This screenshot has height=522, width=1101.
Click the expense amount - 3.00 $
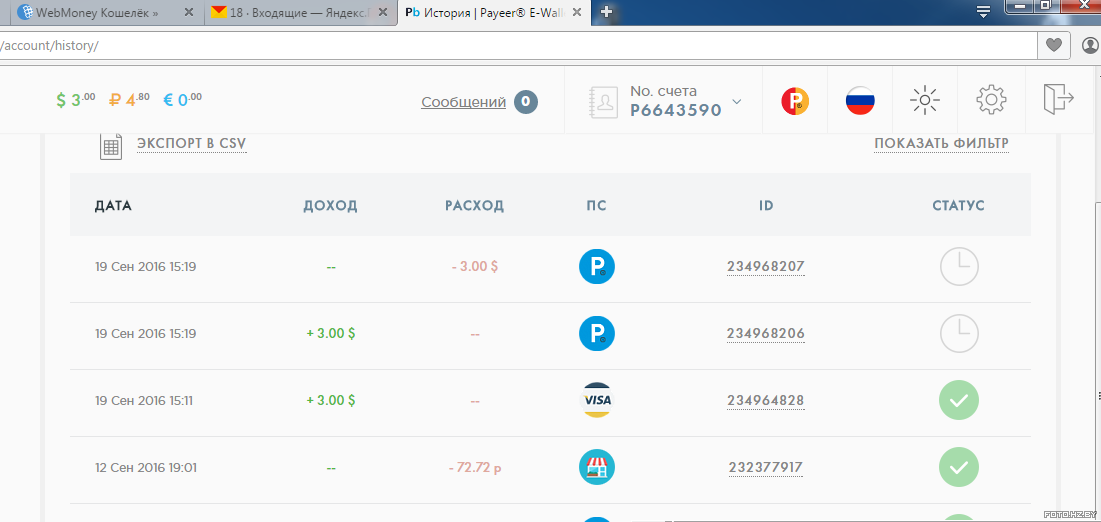tap(475, 267)
